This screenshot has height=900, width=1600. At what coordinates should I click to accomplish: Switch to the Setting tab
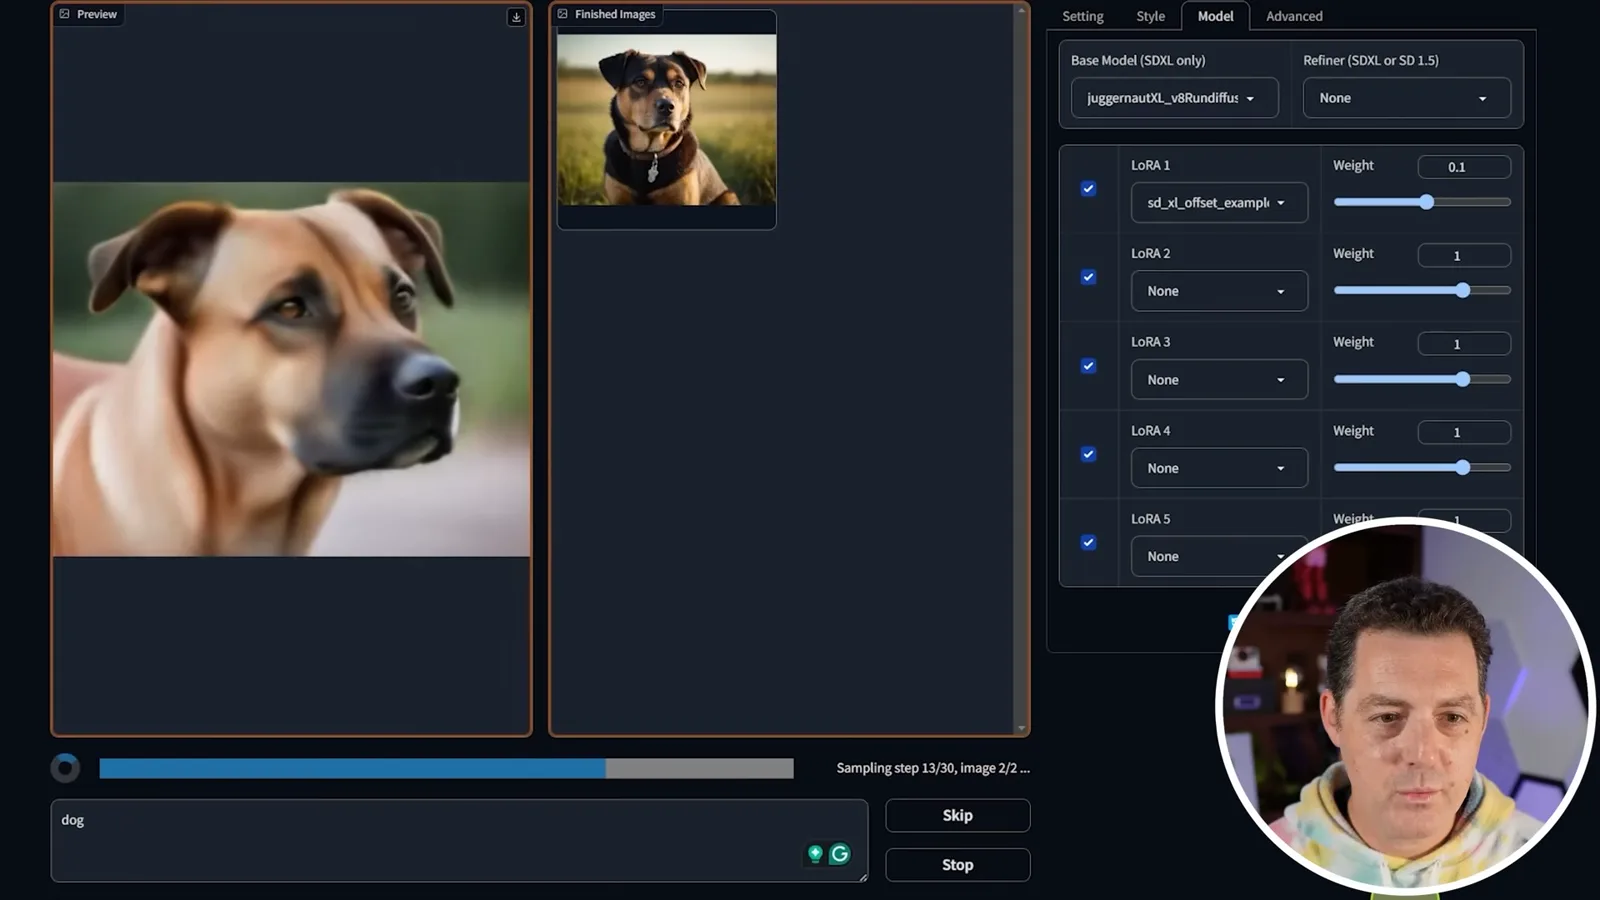(1083, 16)
